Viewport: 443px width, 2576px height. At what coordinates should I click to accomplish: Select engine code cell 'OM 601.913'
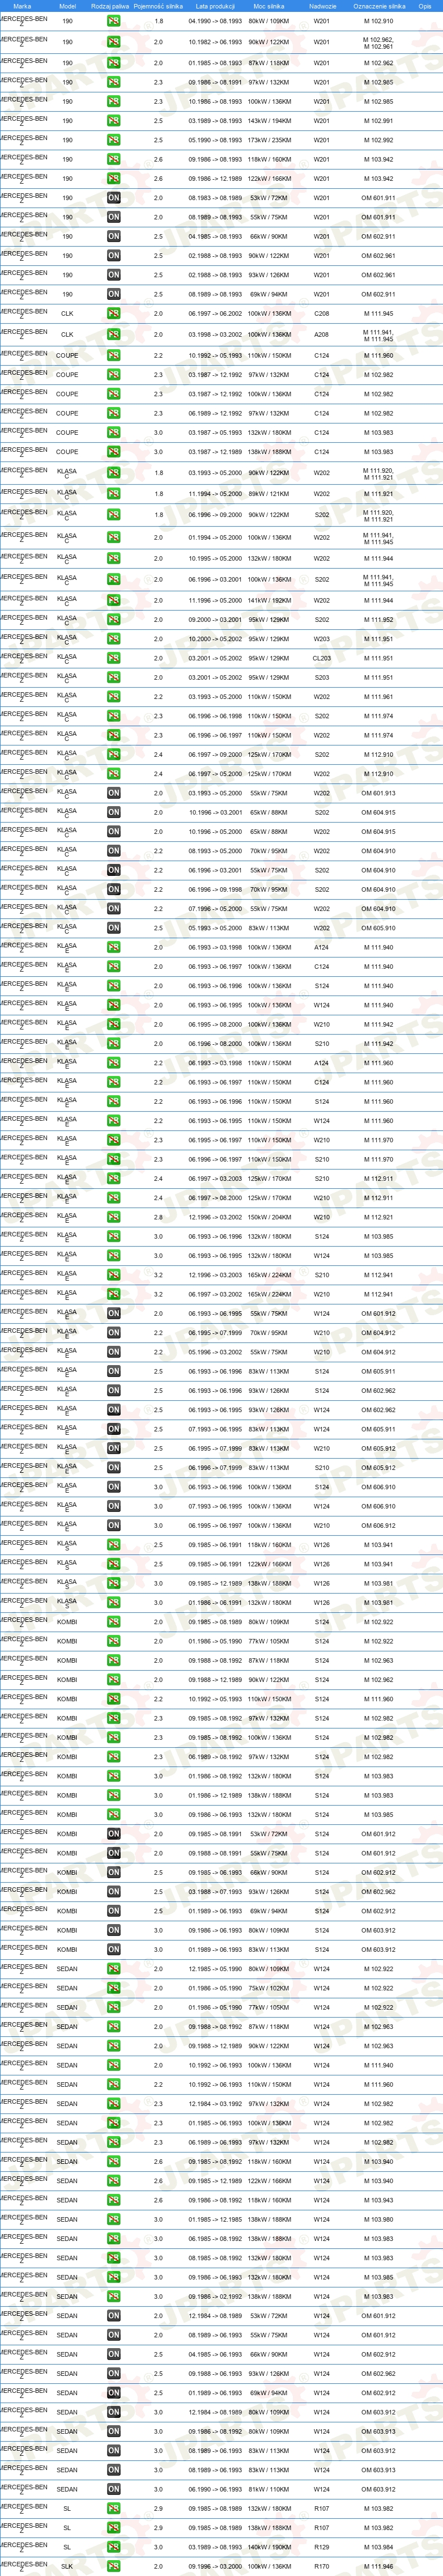(379, 793)
